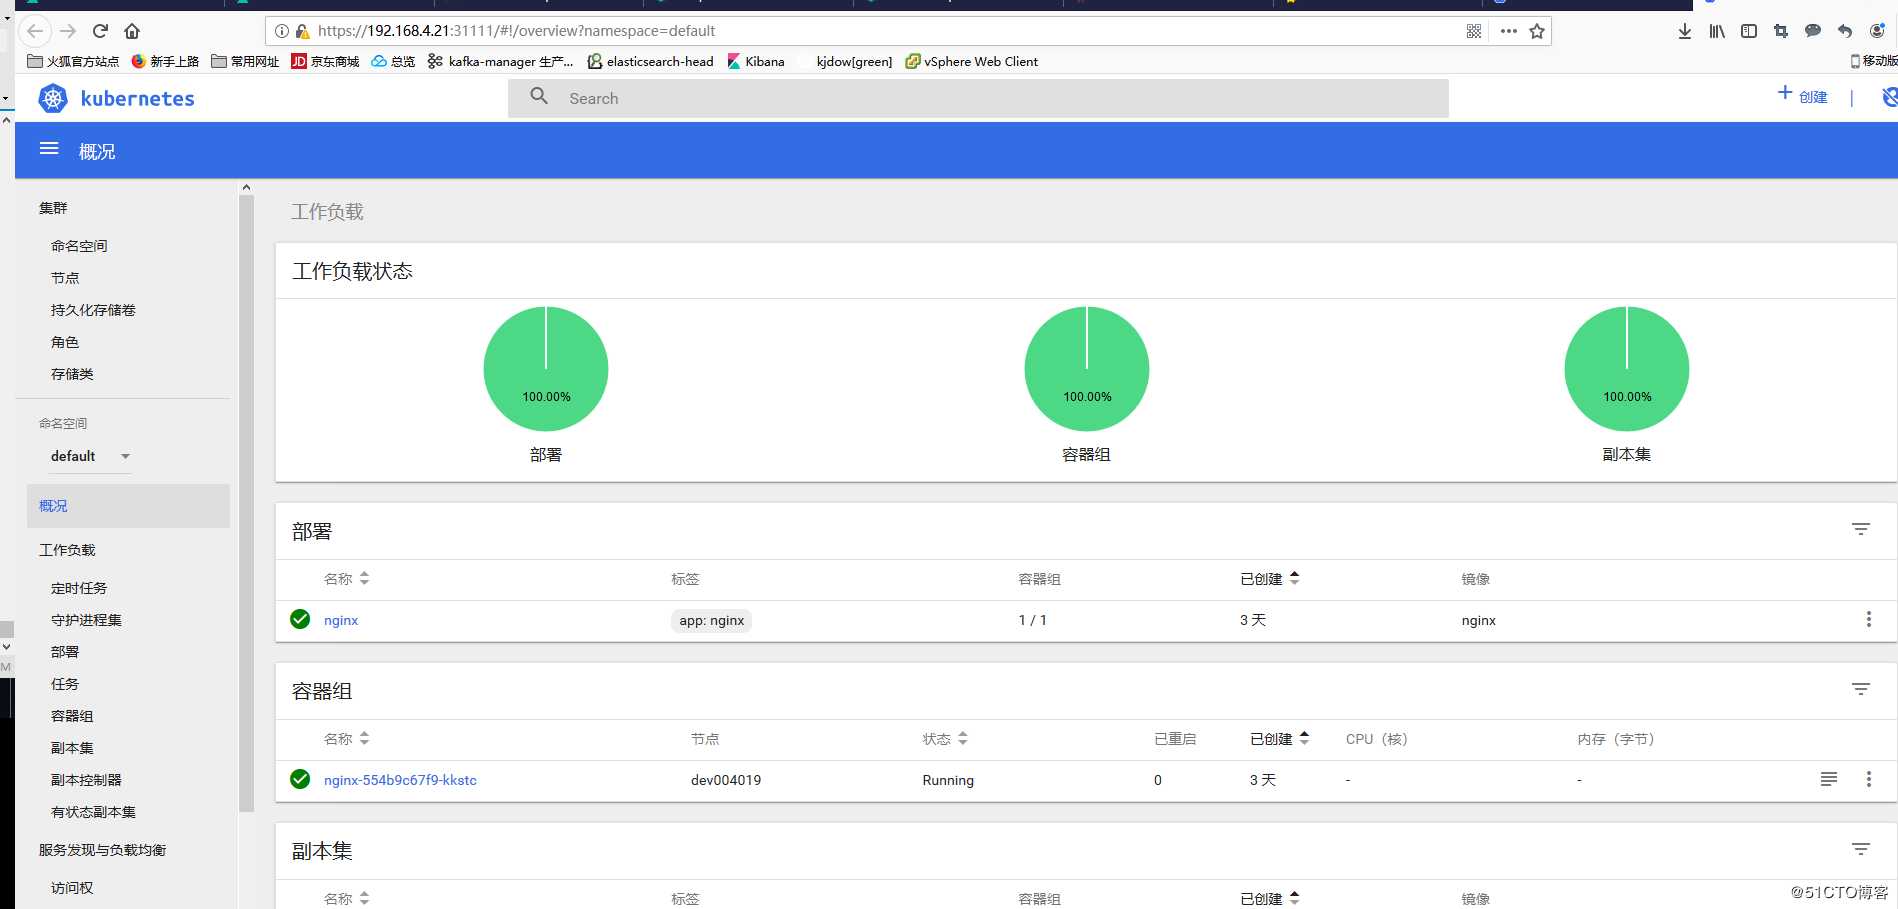Sort replica sets by 名称 column

tap(346, 898)
